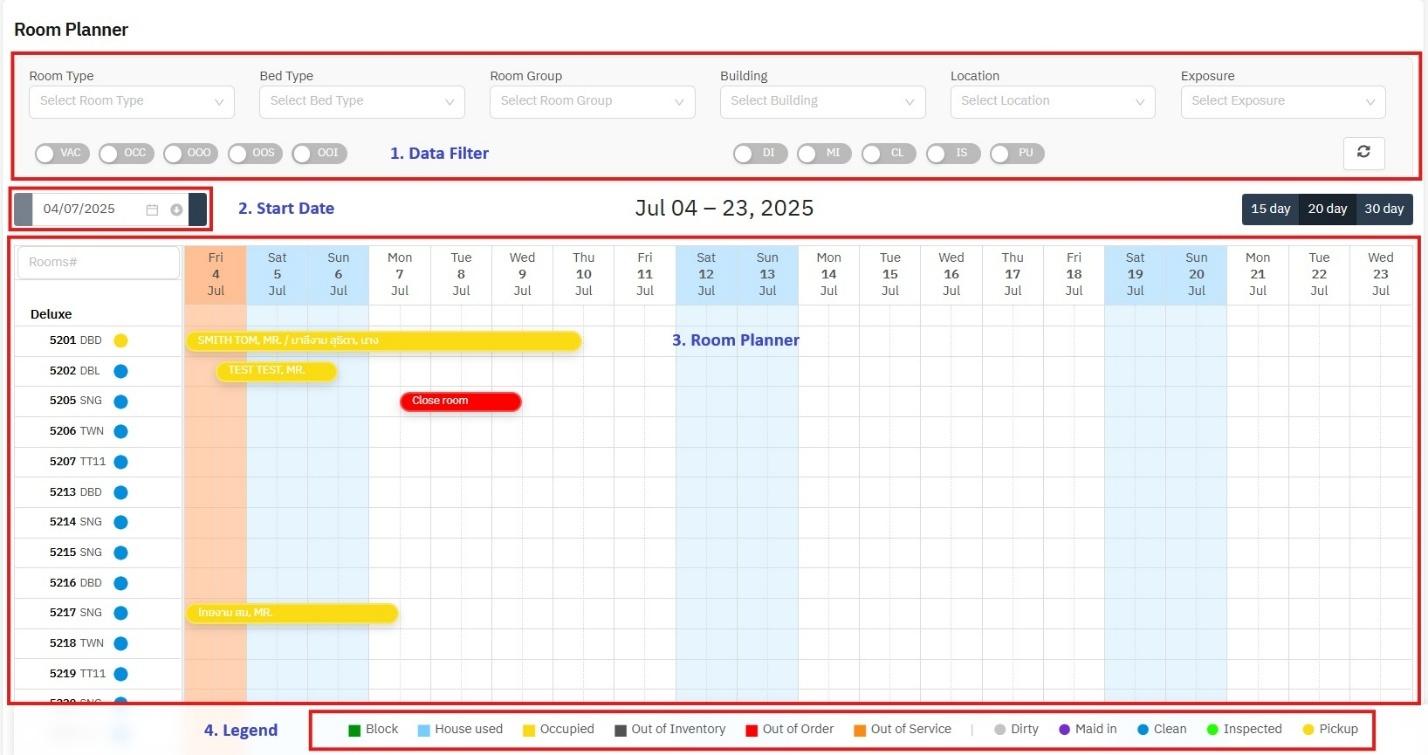Image resolution: width=1428 pixels, height=755 pixels.
Task: Expand the Bed Type dropdown
Action: click(361, 101)
